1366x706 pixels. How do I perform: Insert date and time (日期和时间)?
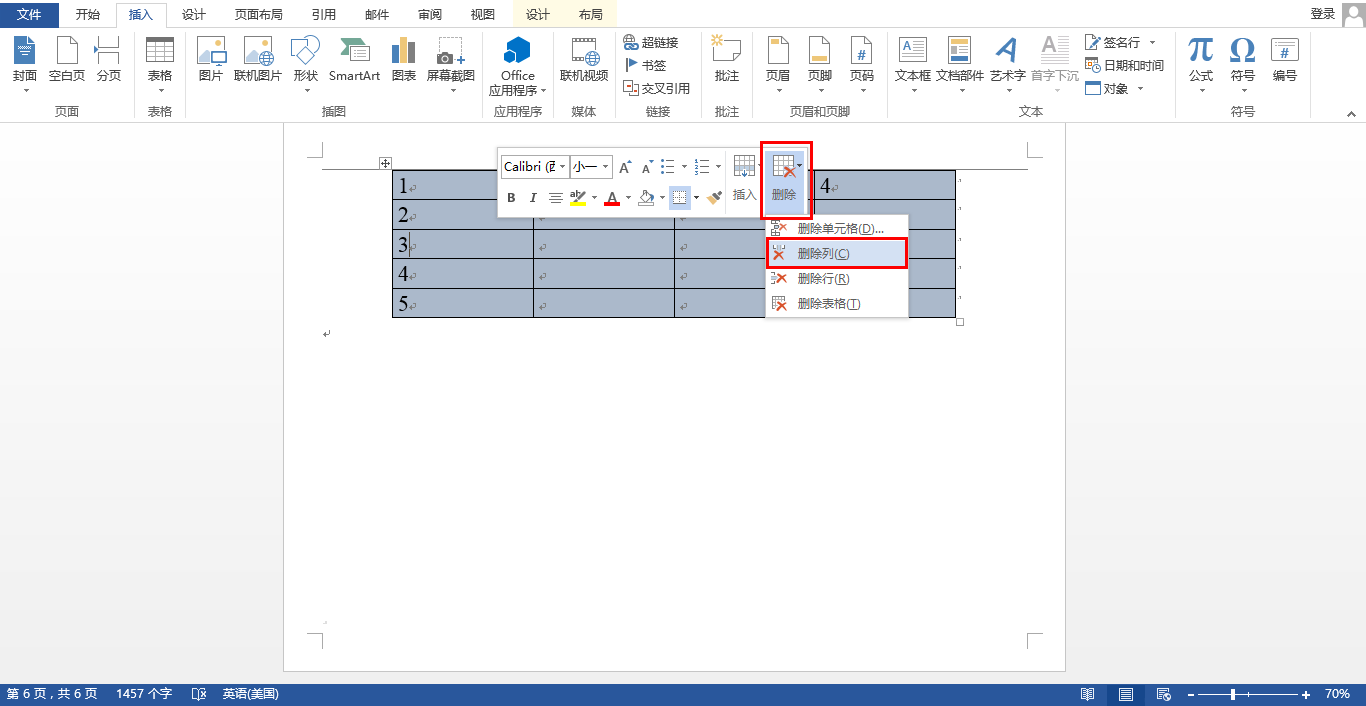tap(1125, 65)
